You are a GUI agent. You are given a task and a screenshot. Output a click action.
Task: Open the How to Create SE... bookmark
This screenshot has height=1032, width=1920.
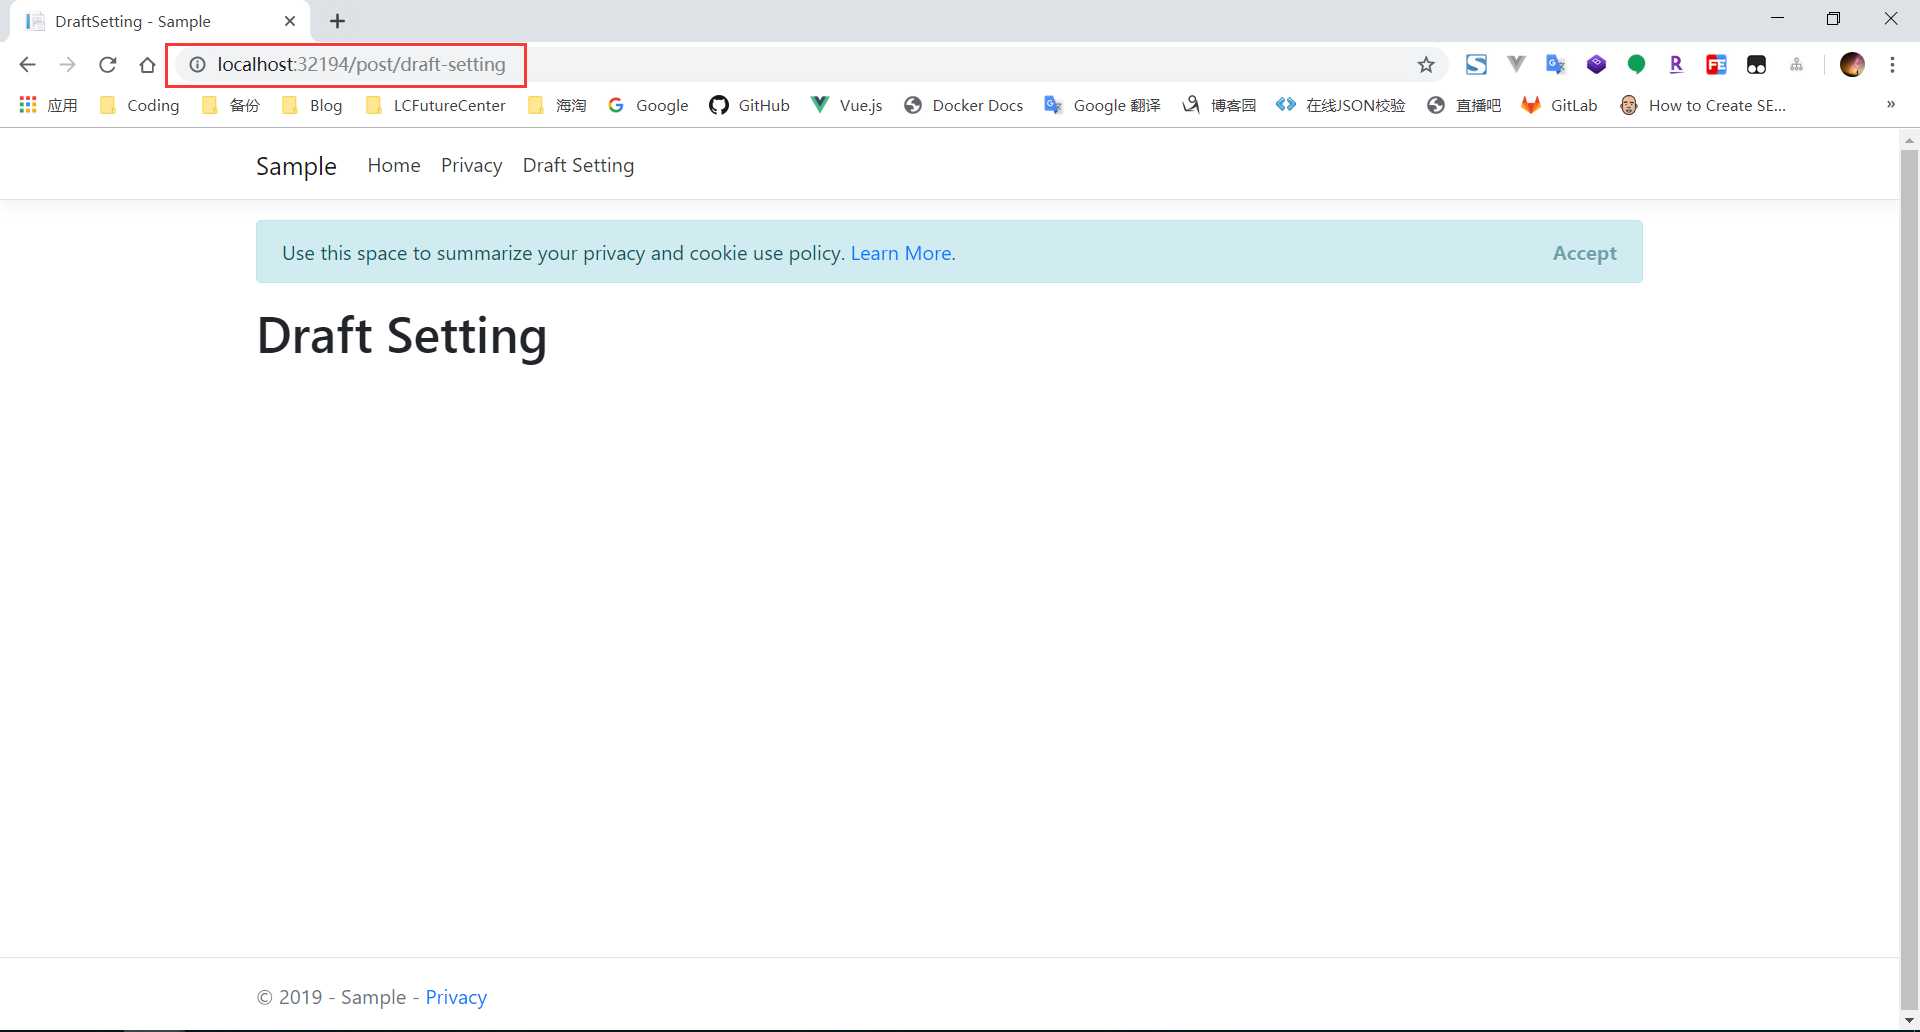point(1702,105)
